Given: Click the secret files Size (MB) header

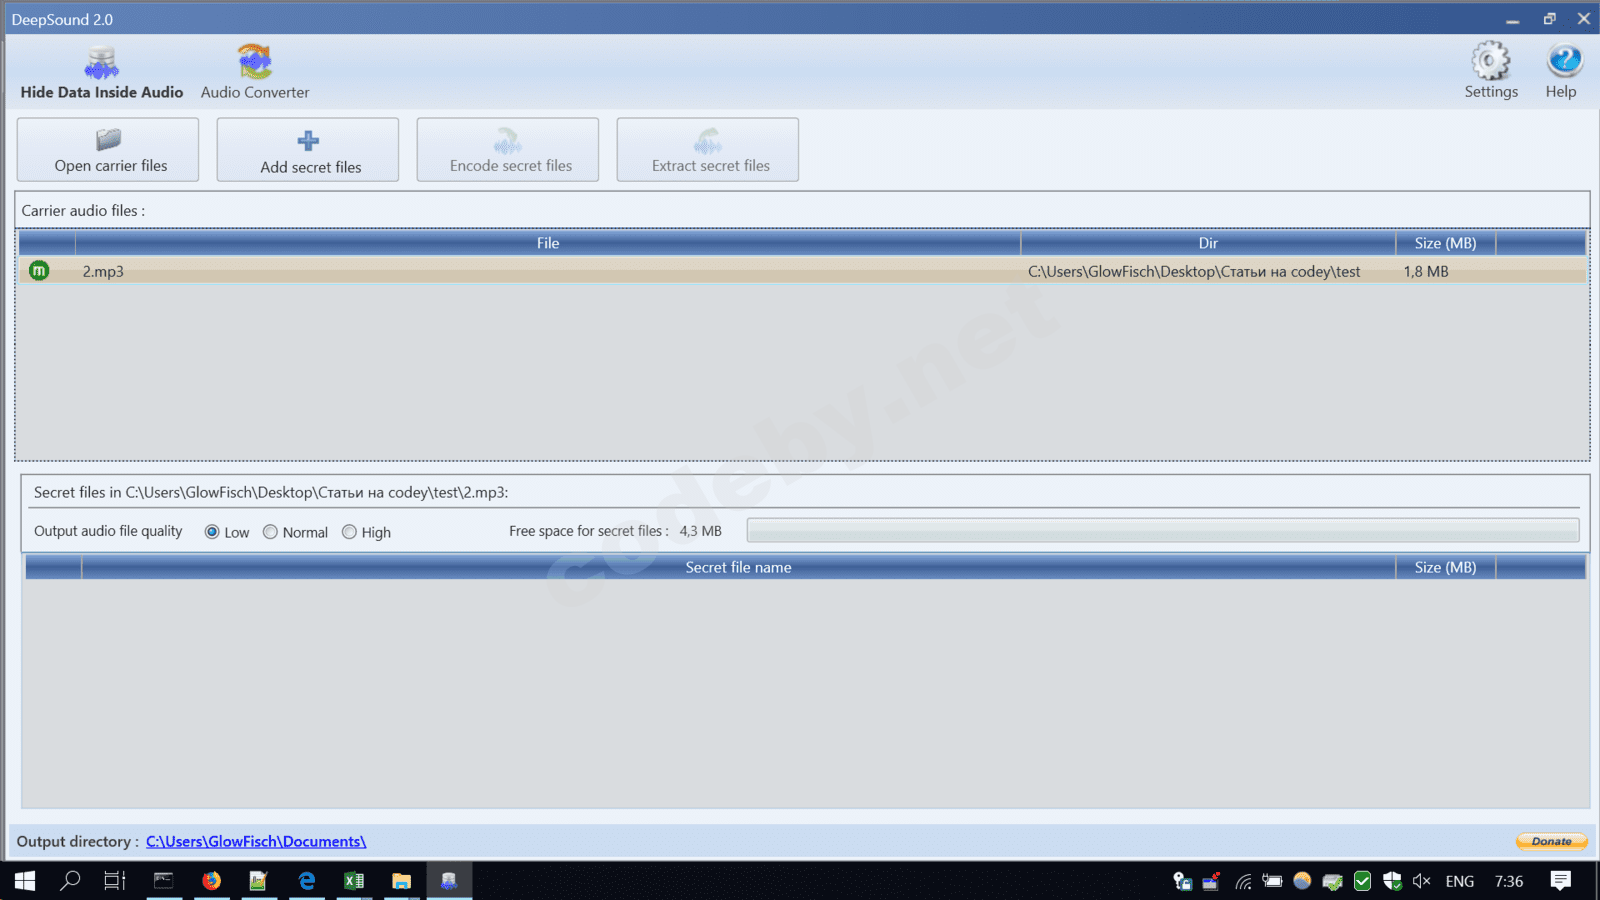Looking at the screenshot, I should click(x=1446, y=568).
